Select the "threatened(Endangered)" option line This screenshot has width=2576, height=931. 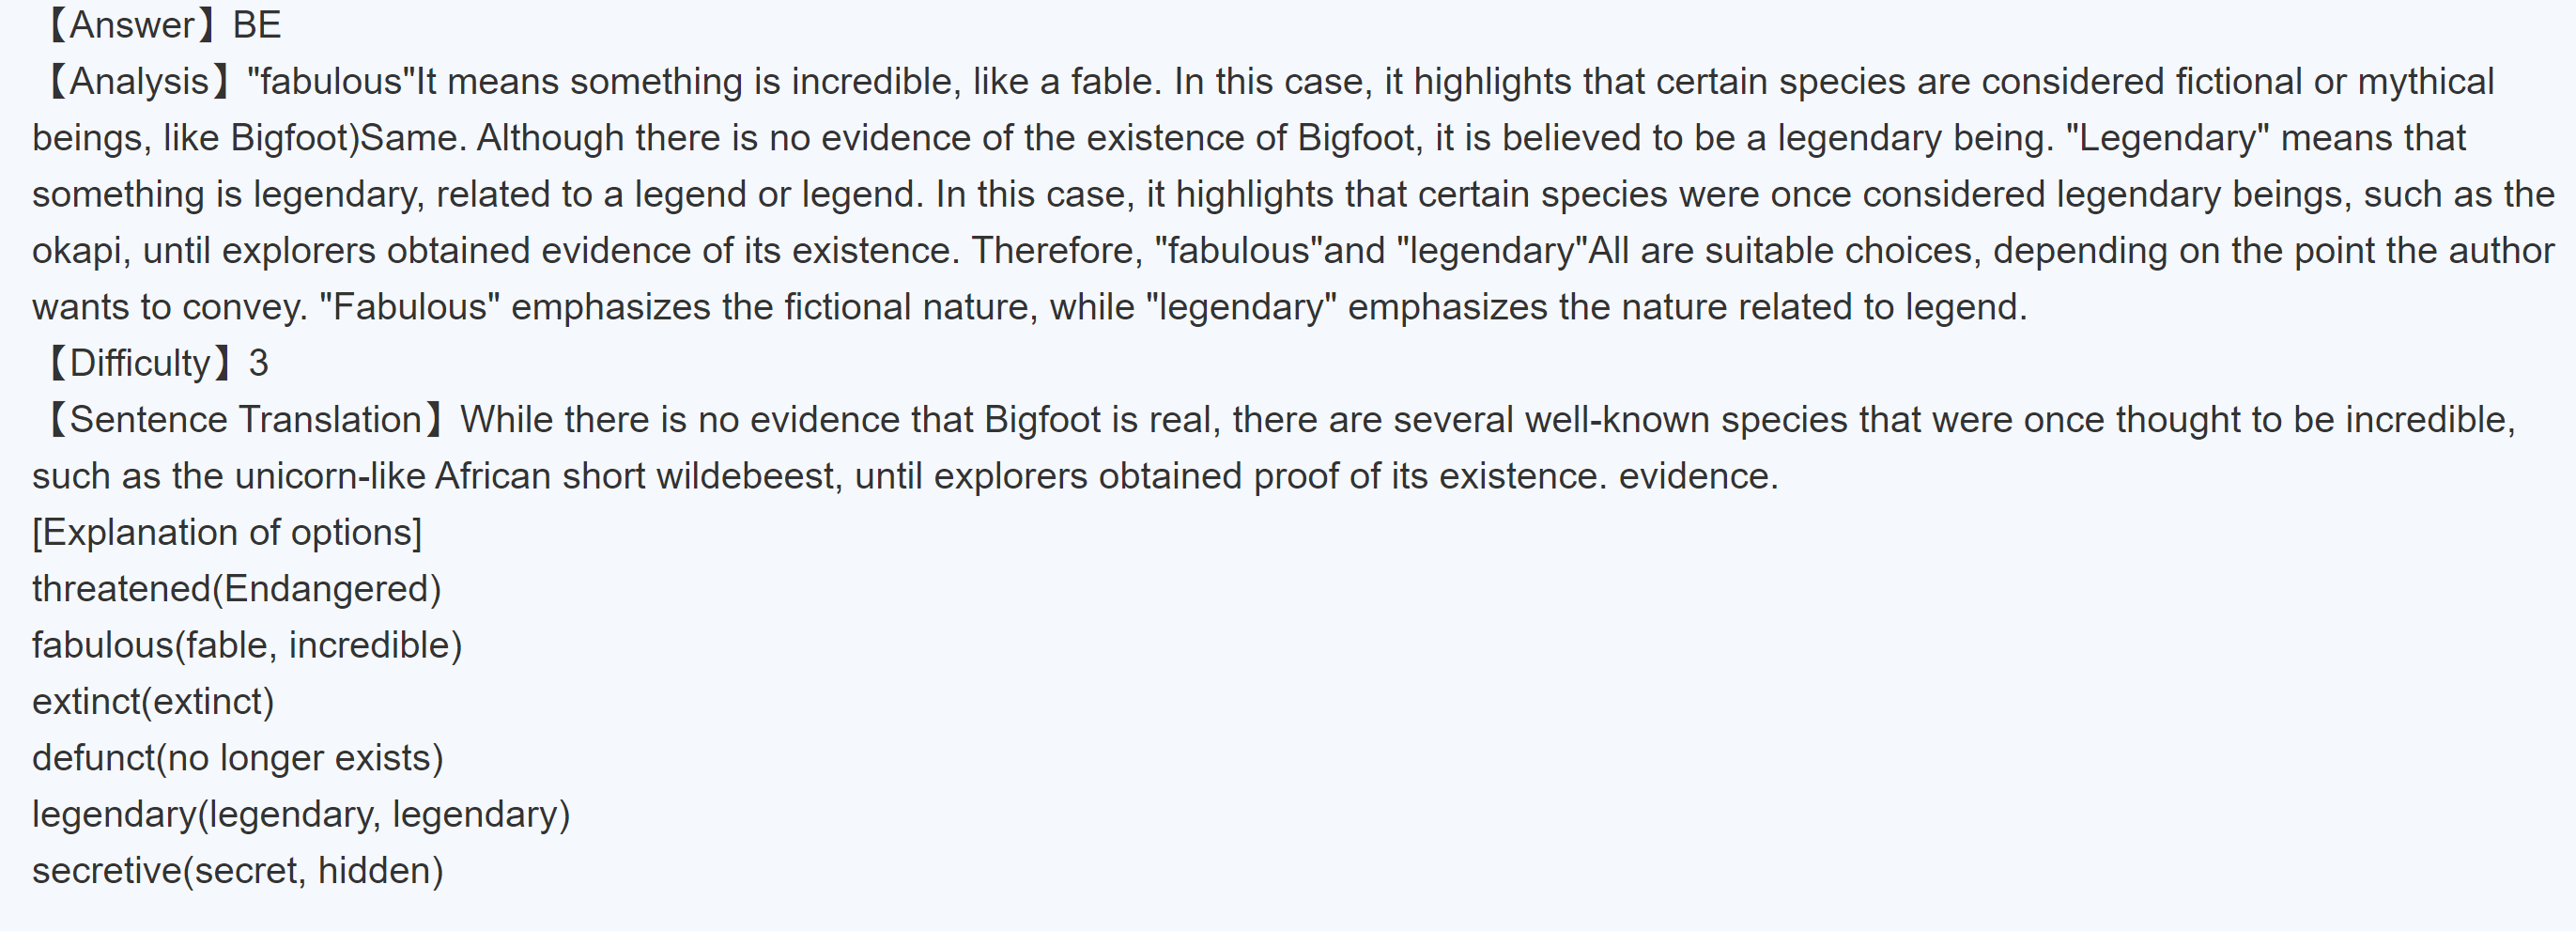click(237, 588)
